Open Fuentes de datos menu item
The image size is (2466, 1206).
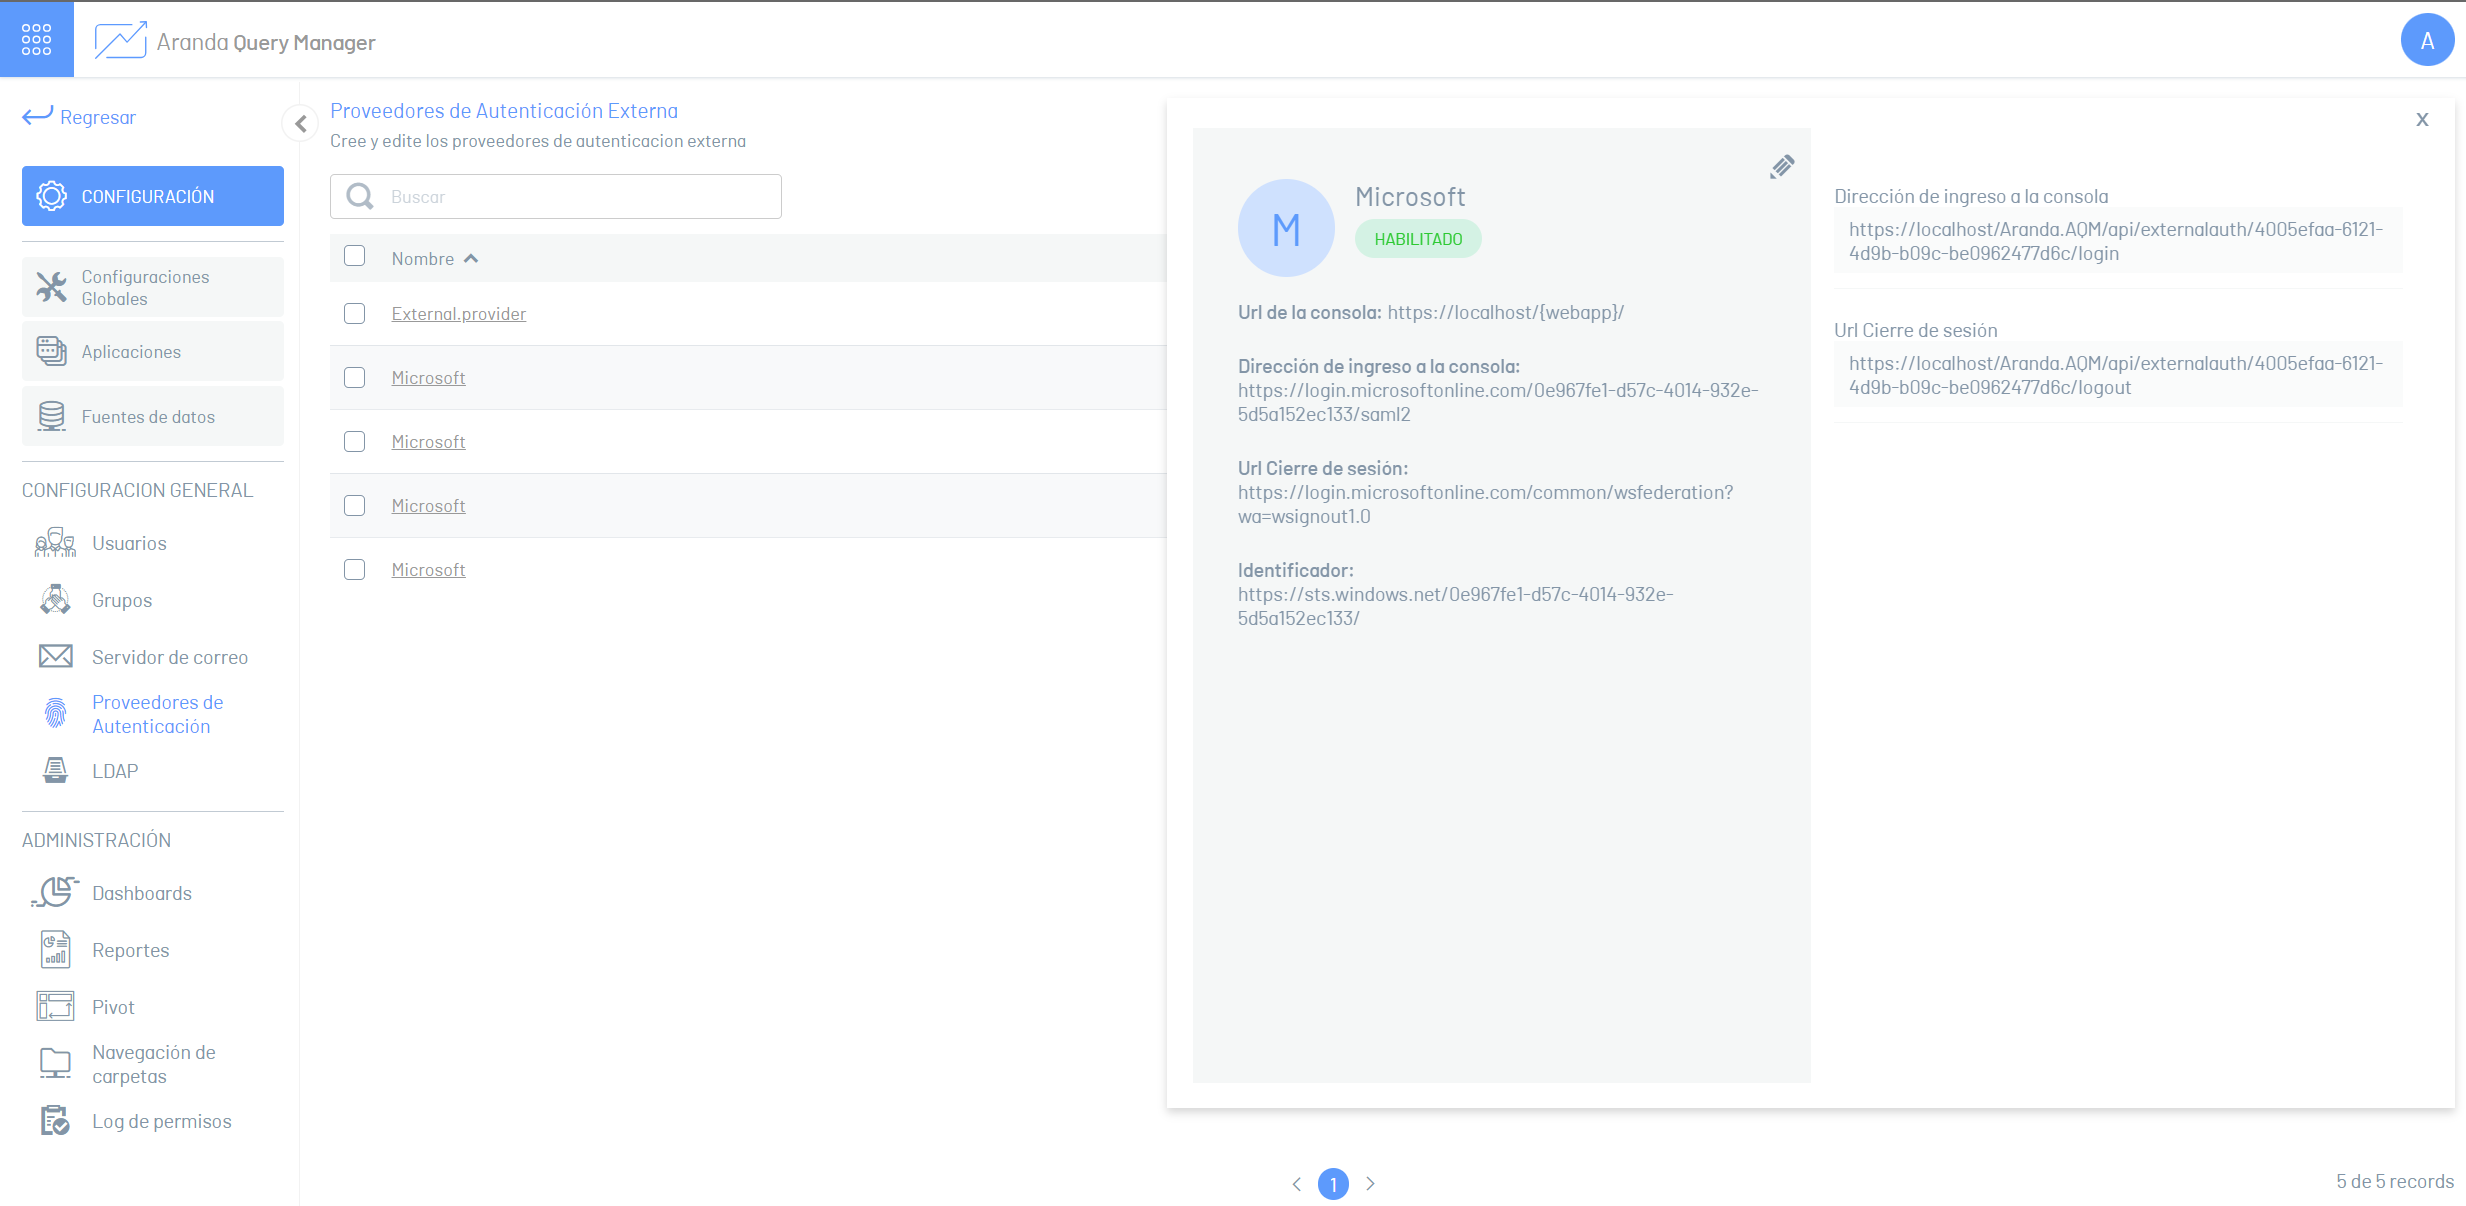153,416
